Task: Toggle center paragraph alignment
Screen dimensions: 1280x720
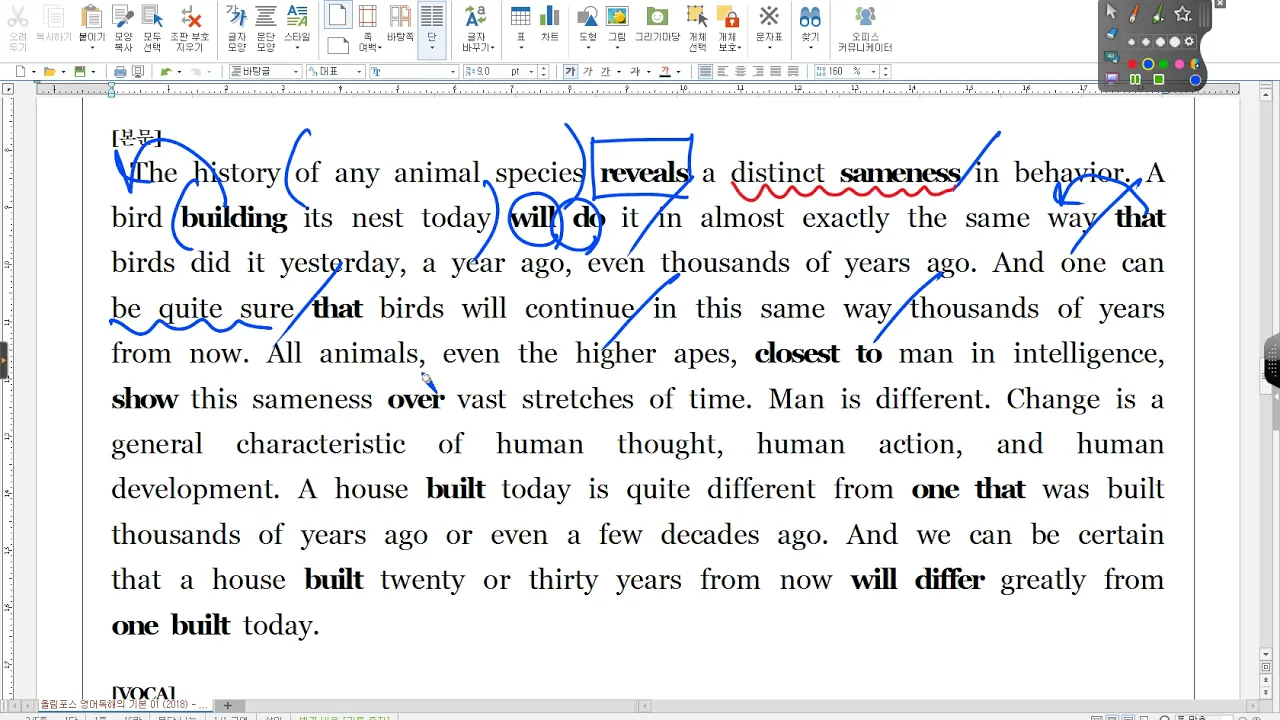Action: point(741,72)
